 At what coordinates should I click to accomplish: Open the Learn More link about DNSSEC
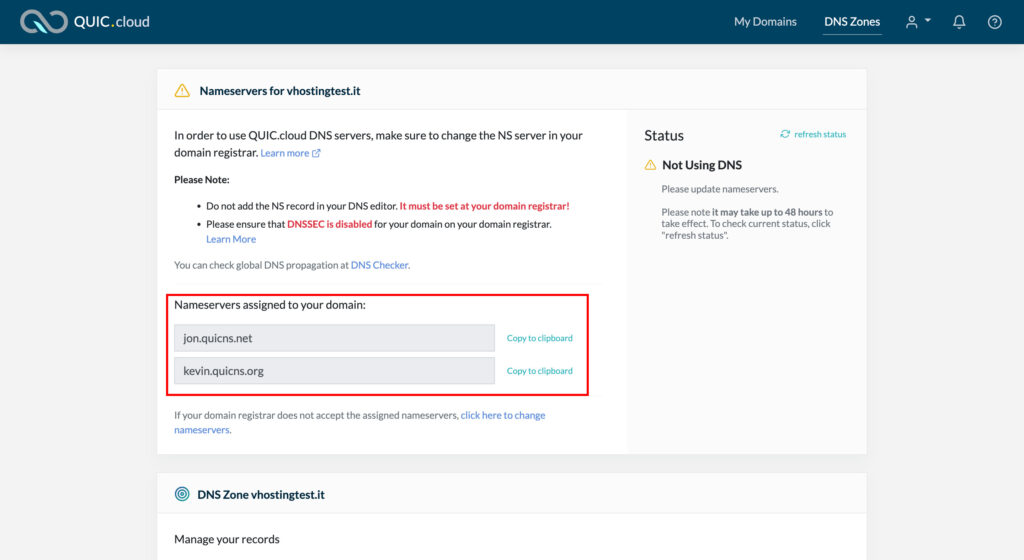click(231, 239)
